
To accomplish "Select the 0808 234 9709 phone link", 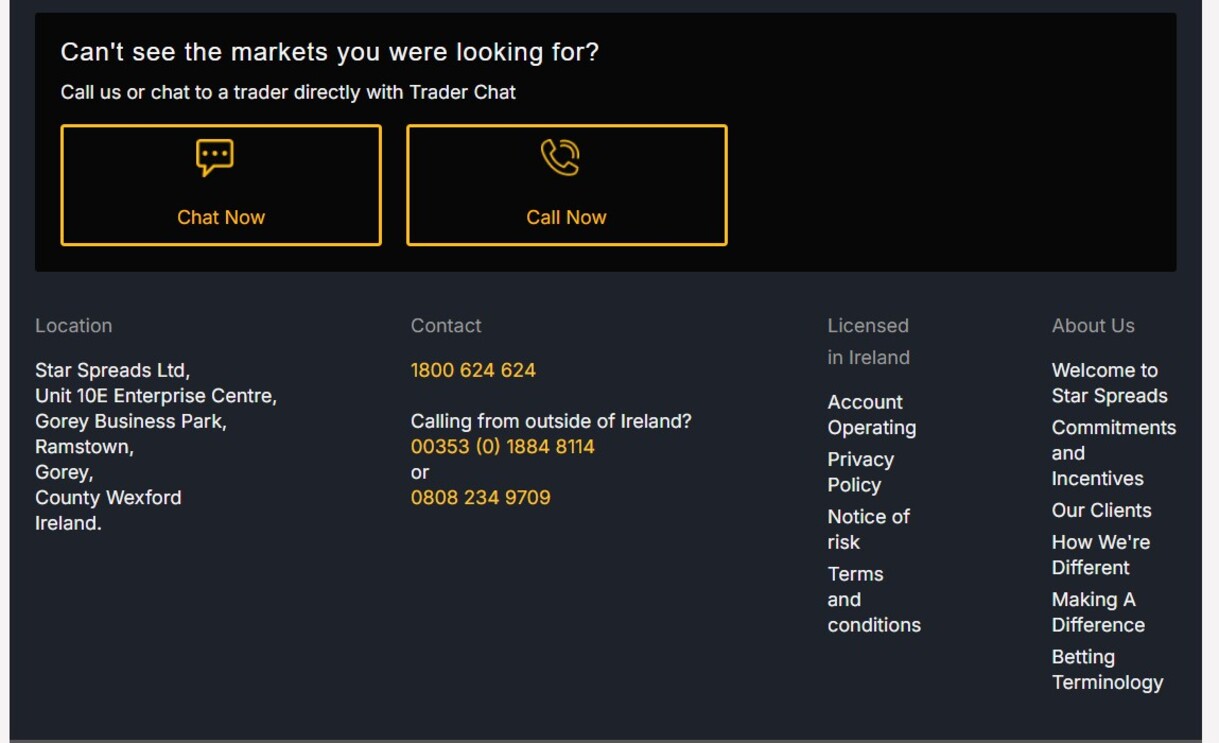I will point(480,497).
